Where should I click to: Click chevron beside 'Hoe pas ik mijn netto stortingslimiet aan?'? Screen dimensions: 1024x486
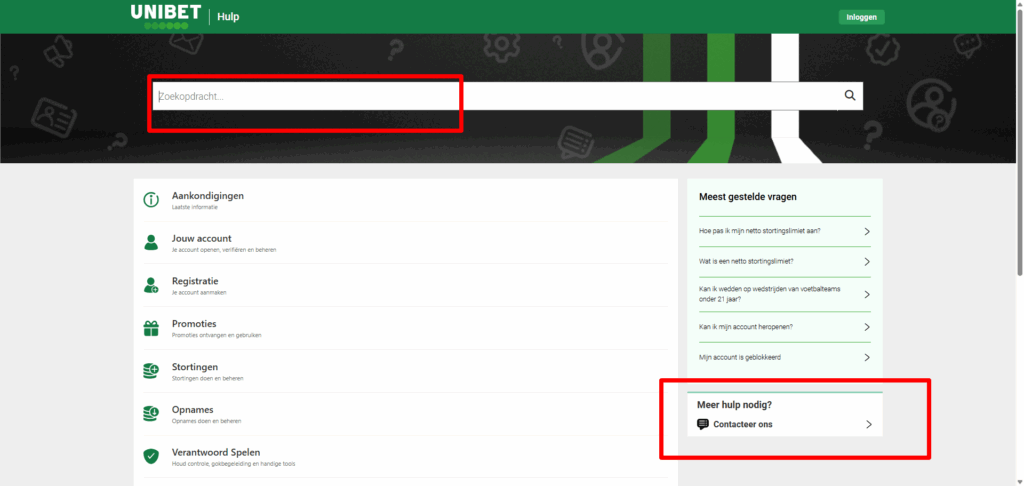click(867, 231)
